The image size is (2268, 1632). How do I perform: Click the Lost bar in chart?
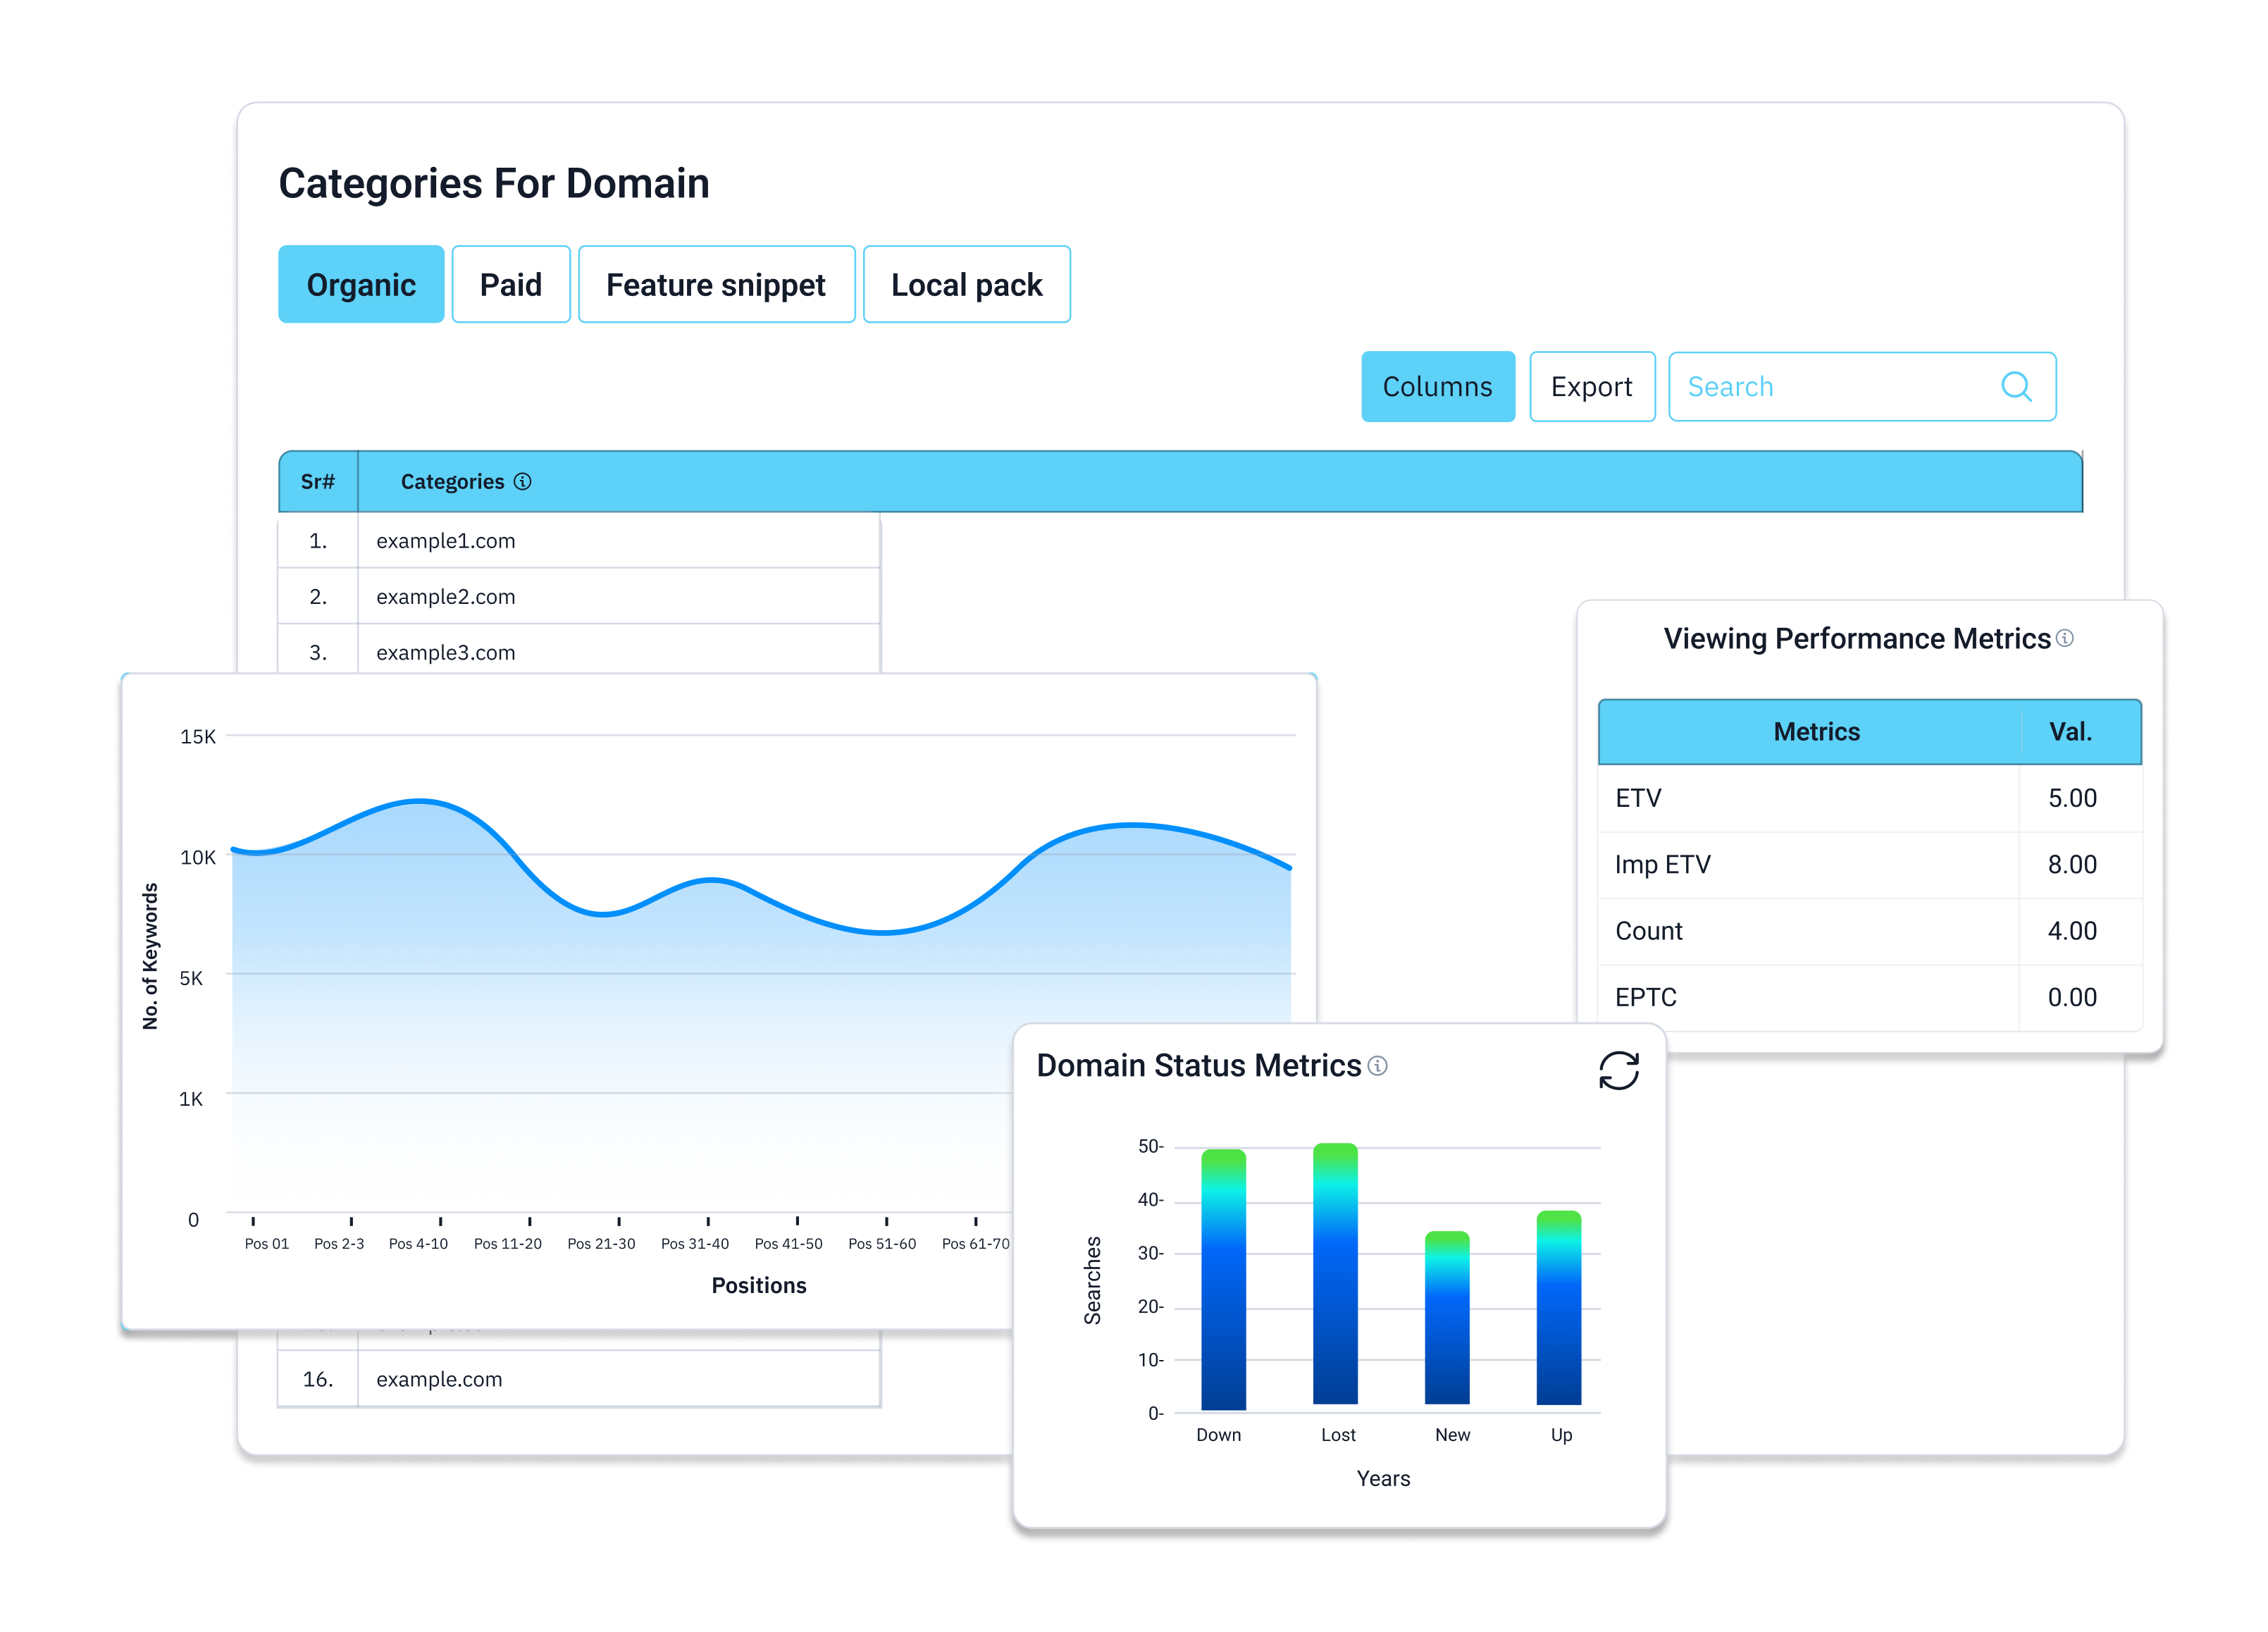1335,1275
